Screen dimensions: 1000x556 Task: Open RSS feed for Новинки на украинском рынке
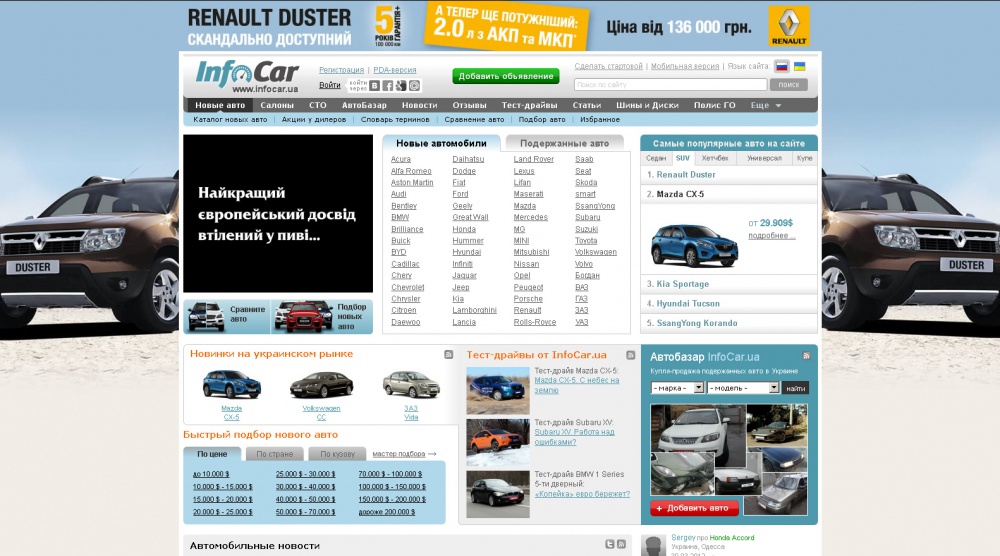coord(448,355)
